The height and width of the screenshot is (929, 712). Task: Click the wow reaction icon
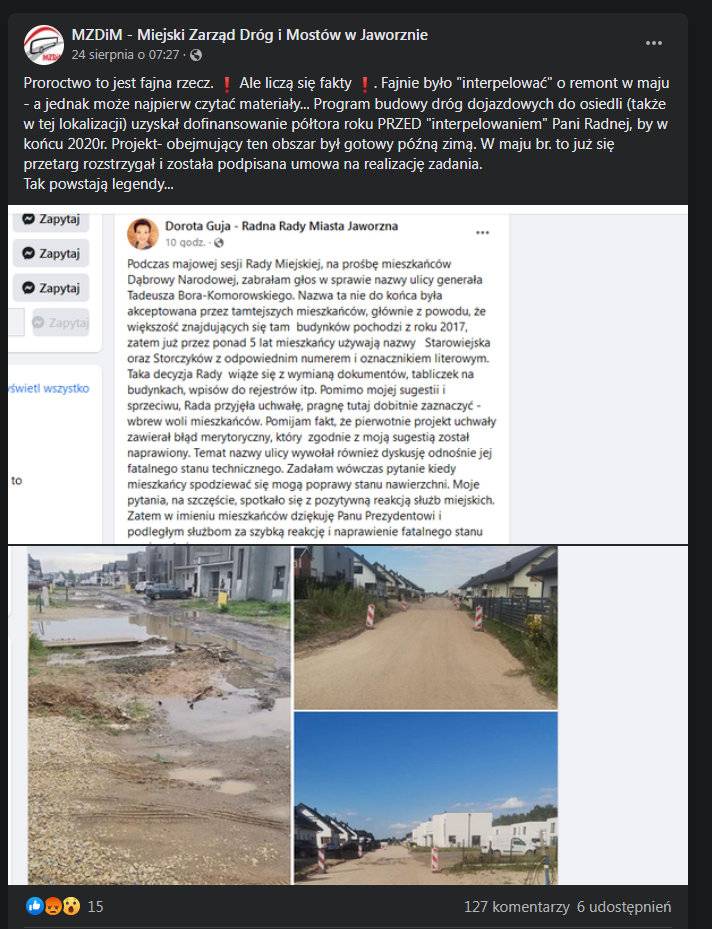click(x=72, y=905)
